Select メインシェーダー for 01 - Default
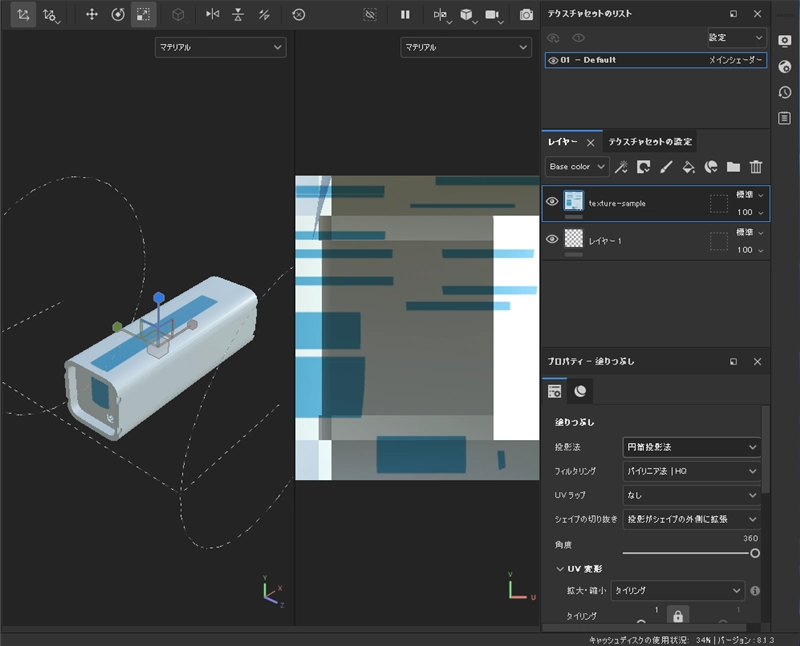800x646 pixels. point(735,60)
